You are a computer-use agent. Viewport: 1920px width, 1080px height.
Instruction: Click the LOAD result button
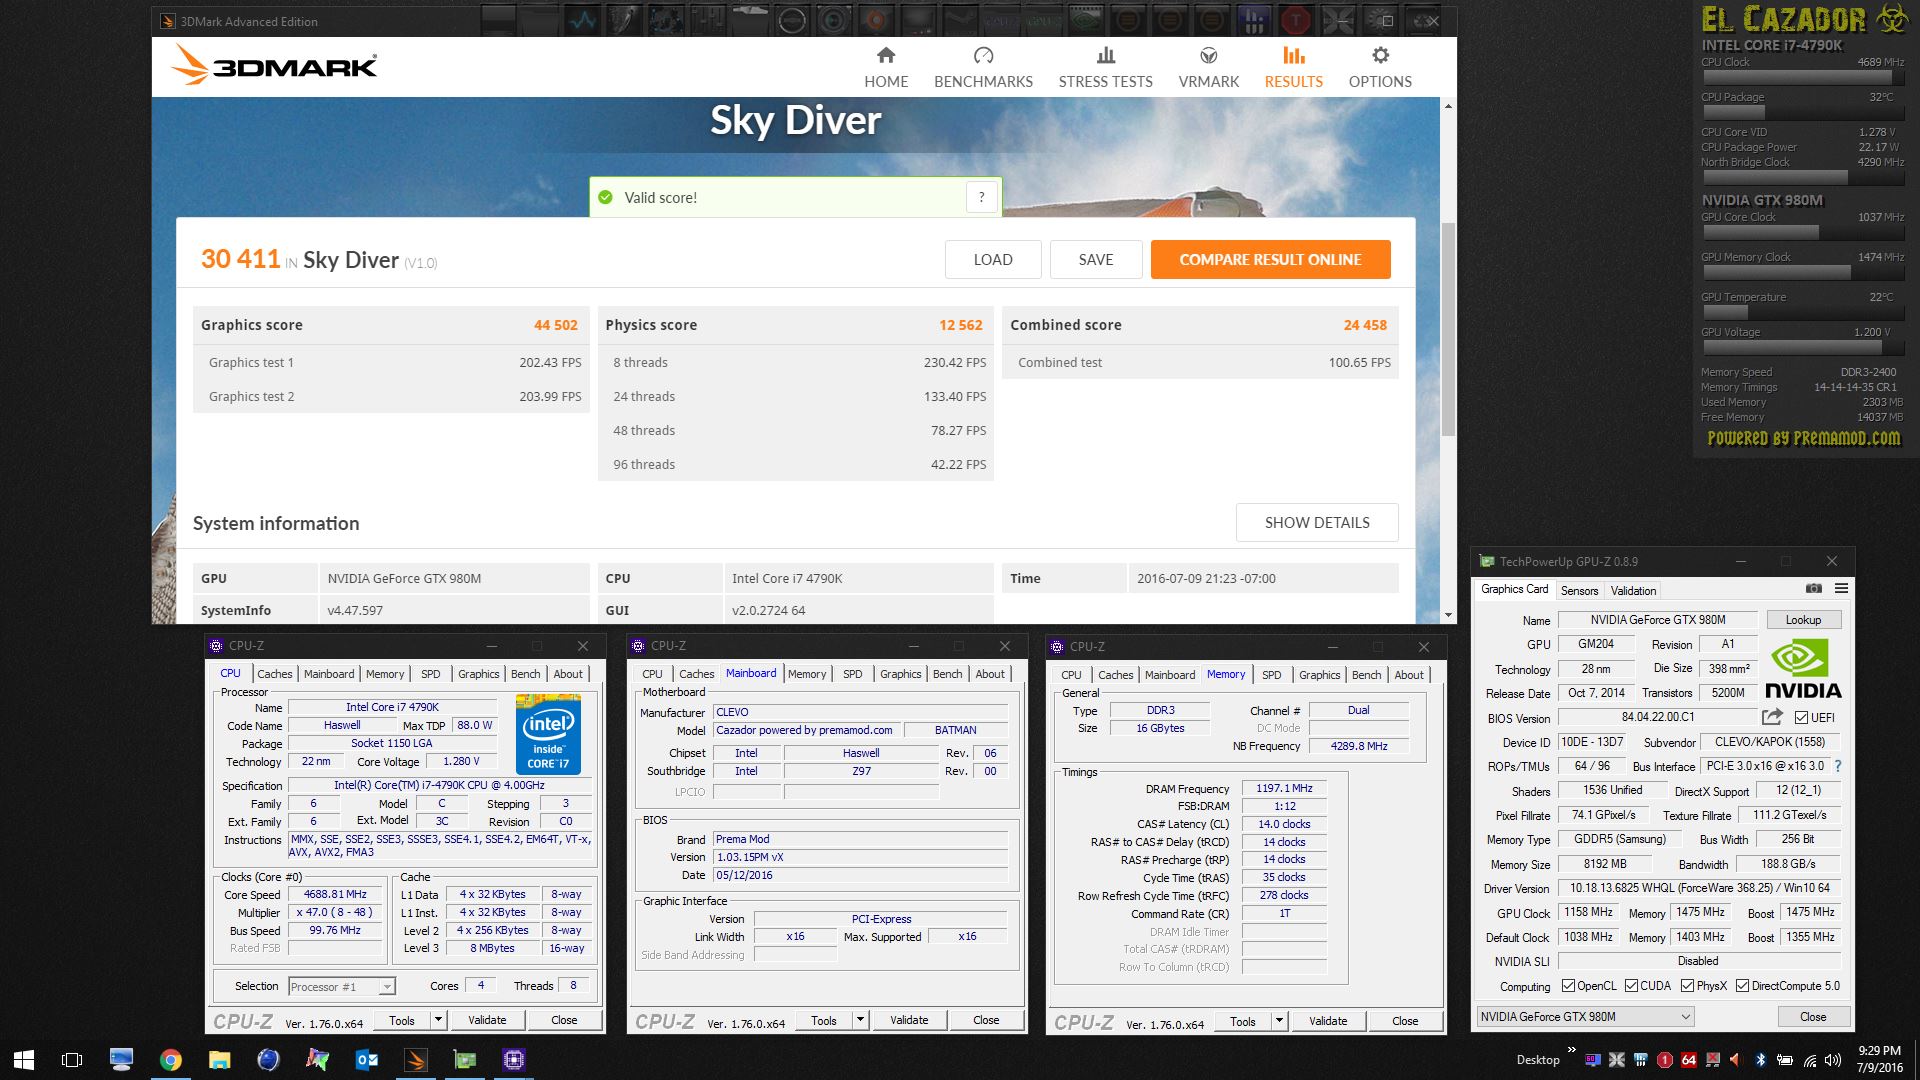(x=993, y=259)
